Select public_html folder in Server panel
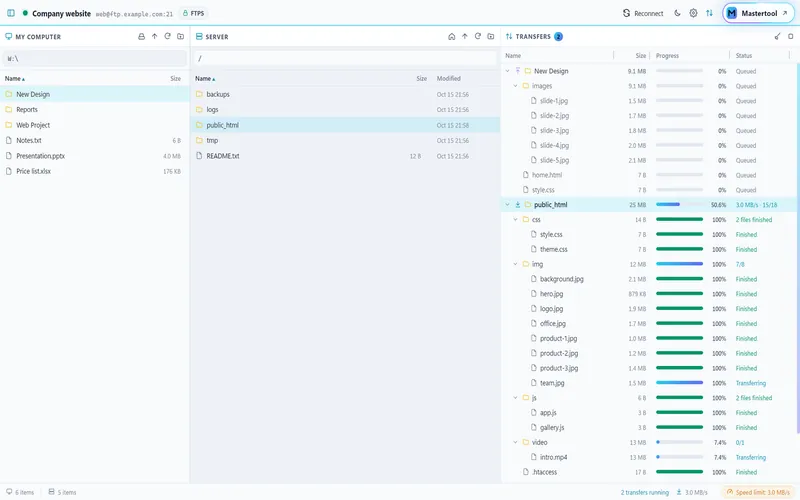The width and height of the screenshot is (800, 500). pyautogui.click(x=345, y=125)
